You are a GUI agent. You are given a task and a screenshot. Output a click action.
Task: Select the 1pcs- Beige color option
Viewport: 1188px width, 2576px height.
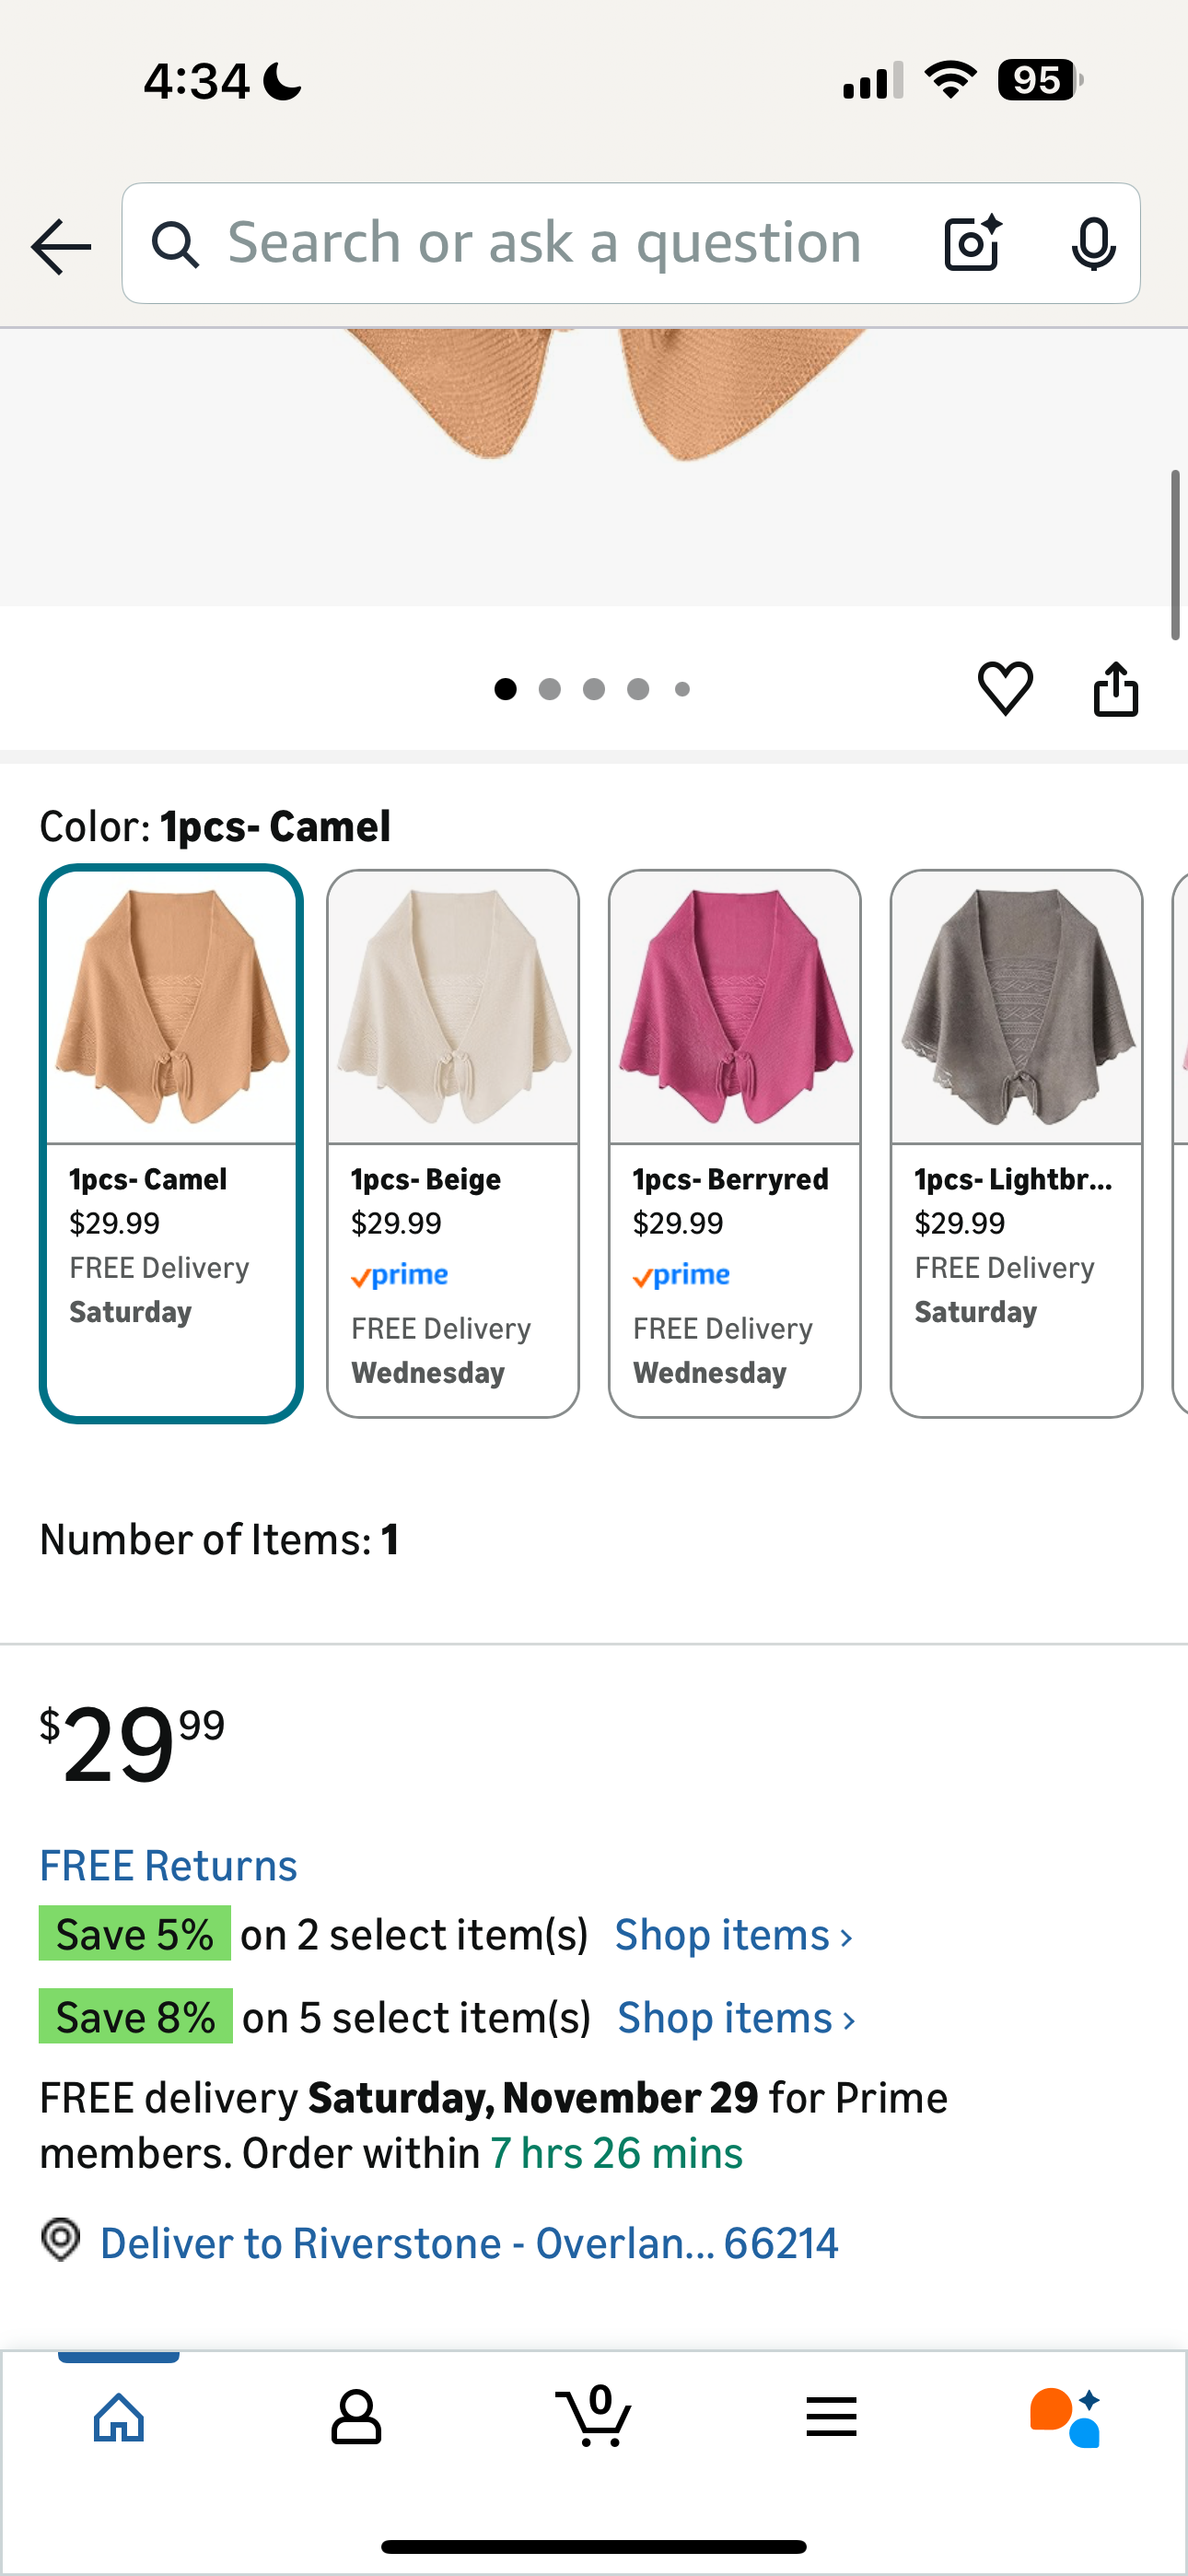[x=453, y=1140]
